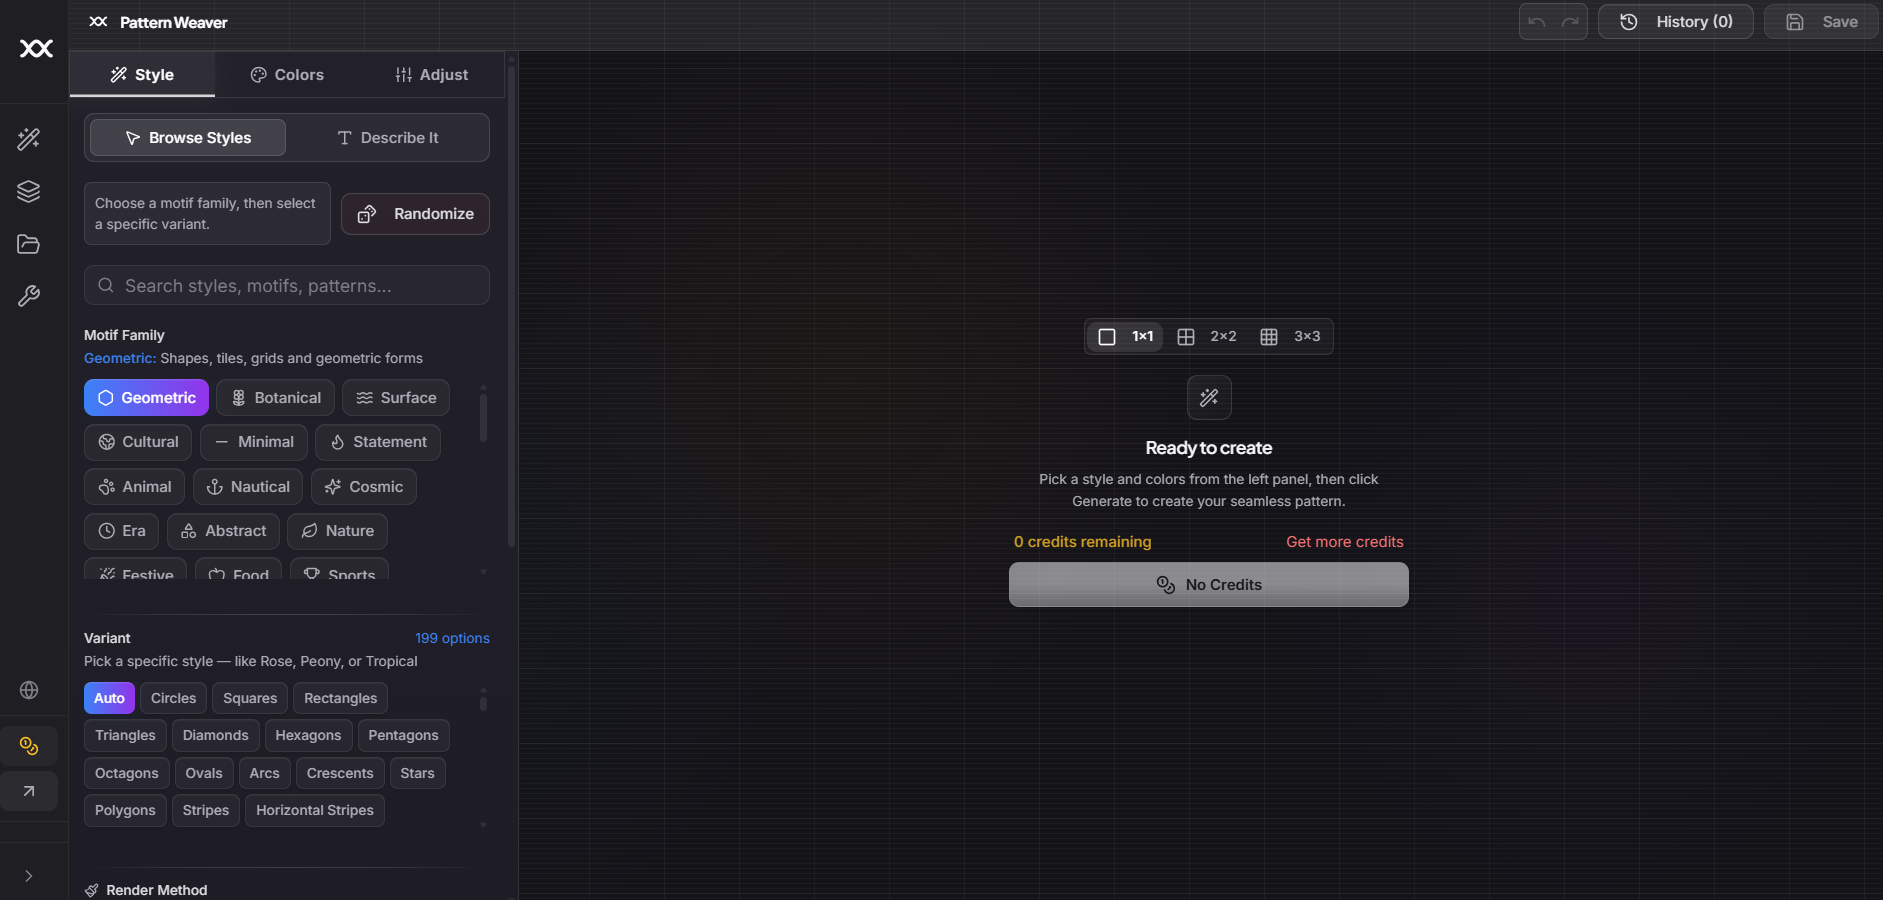Pick the Polygons variant
1883x900 pixels.
125,810
